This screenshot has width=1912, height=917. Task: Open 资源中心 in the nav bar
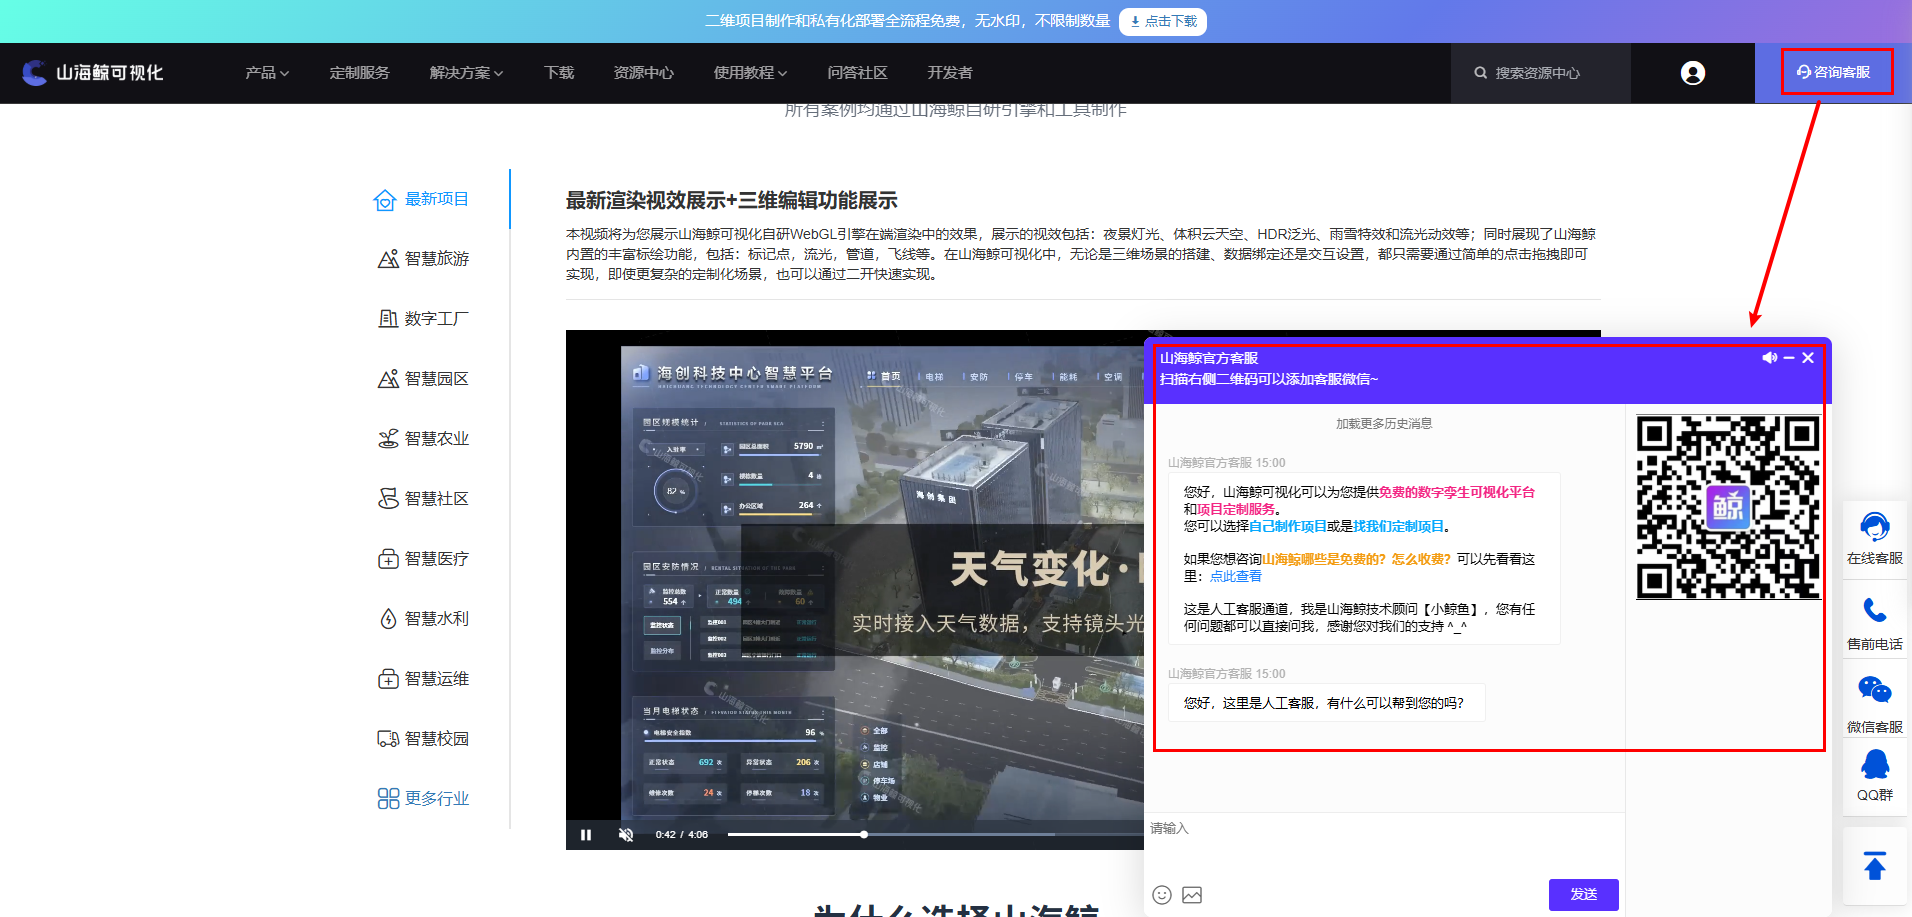click(x=643, y=73)
